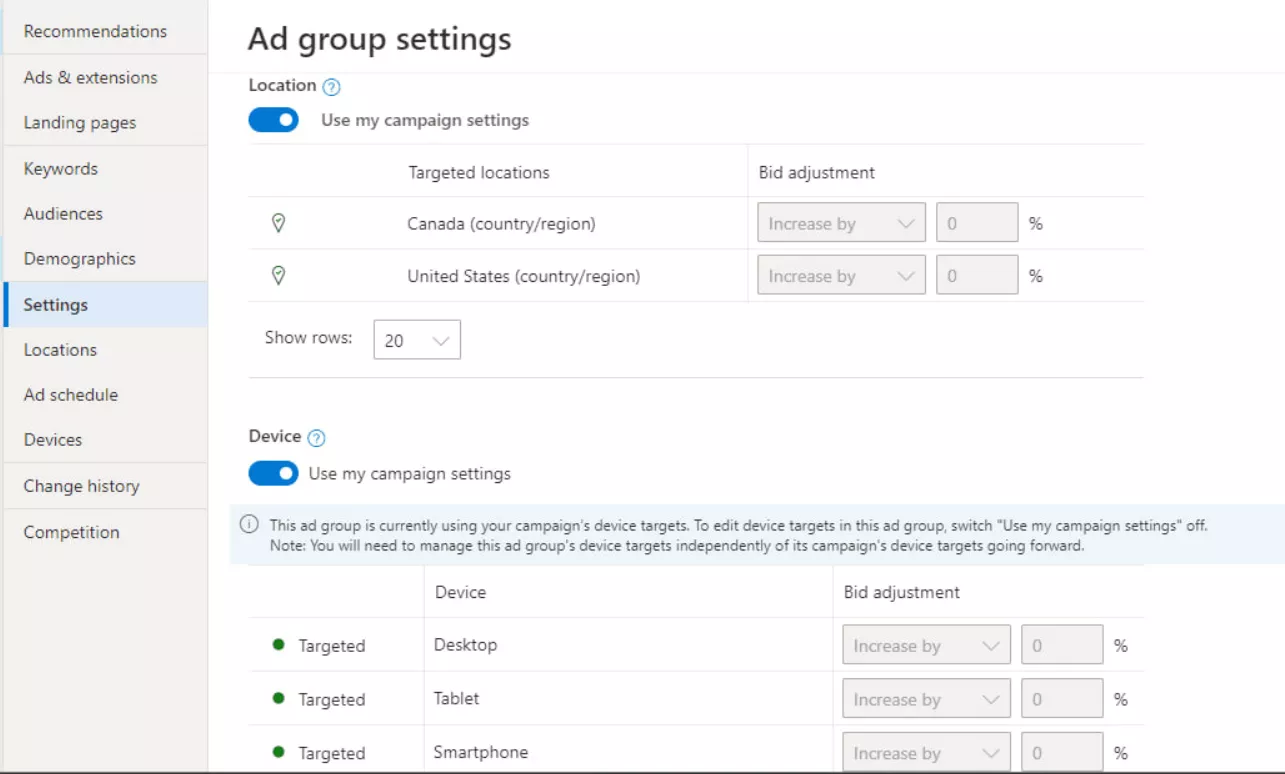This screenshot has height=774, width=1285.
Task: Click the 'Desktop' device row text
Action: coord(465,645)
